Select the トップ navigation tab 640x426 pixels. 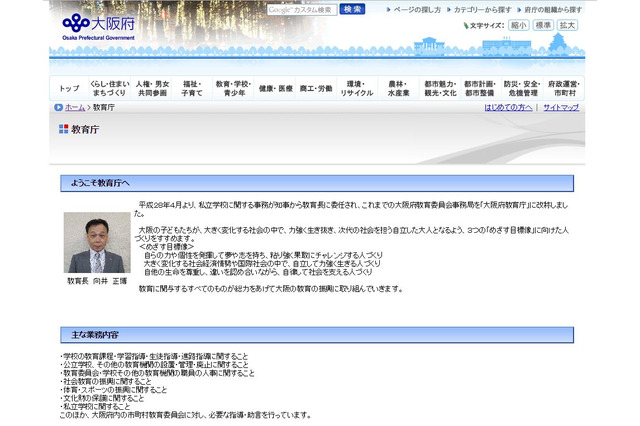point(69,88)
